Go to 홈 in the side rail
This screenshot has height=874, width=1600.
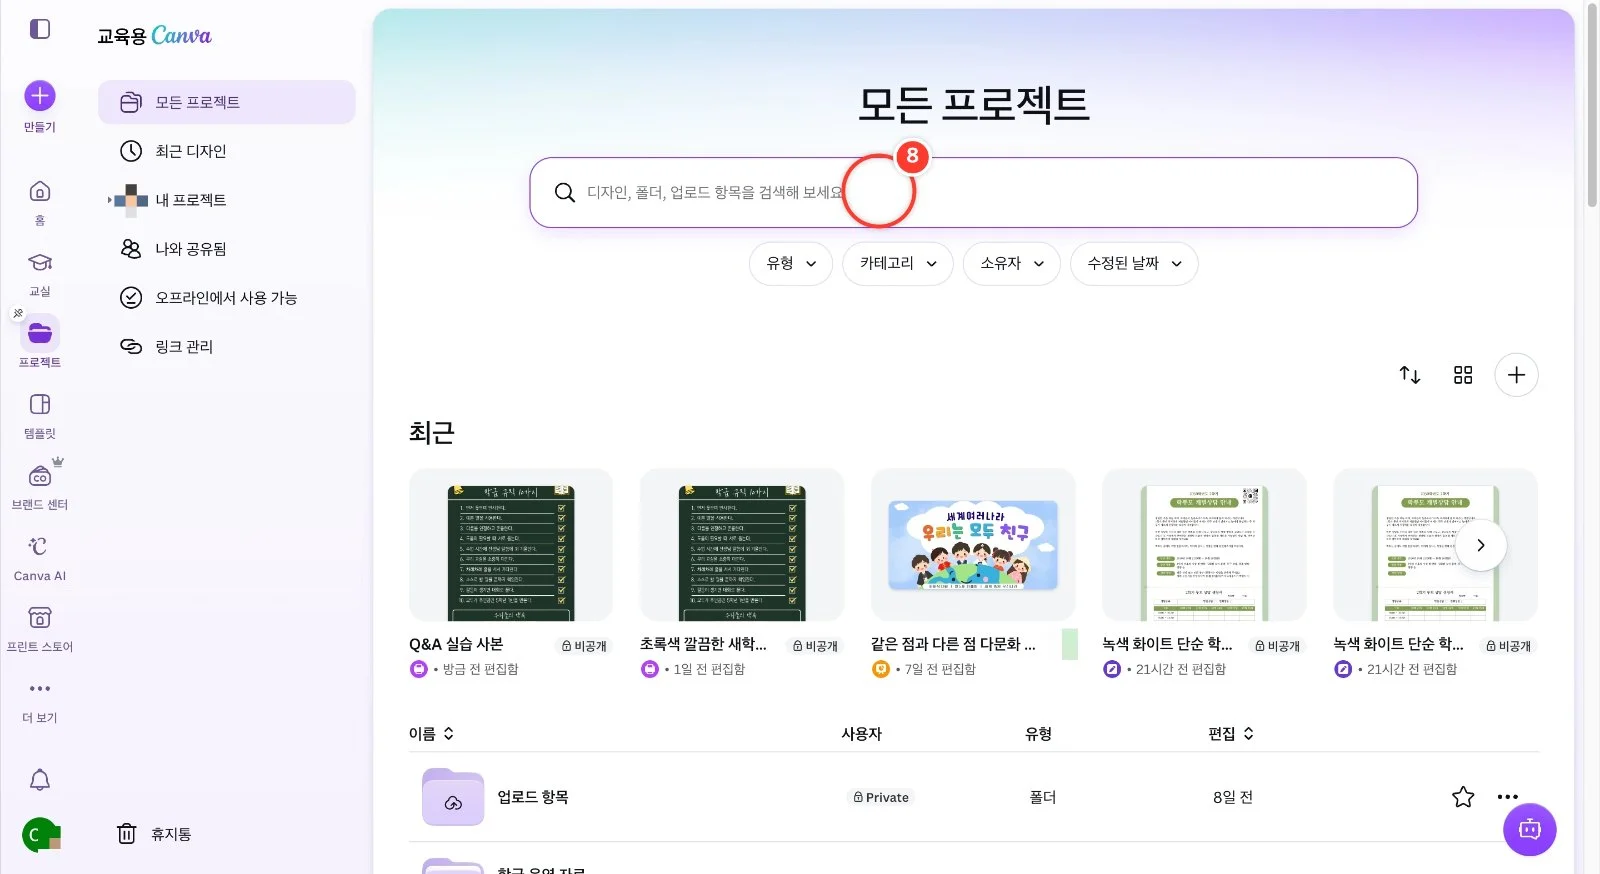[40, 202]
